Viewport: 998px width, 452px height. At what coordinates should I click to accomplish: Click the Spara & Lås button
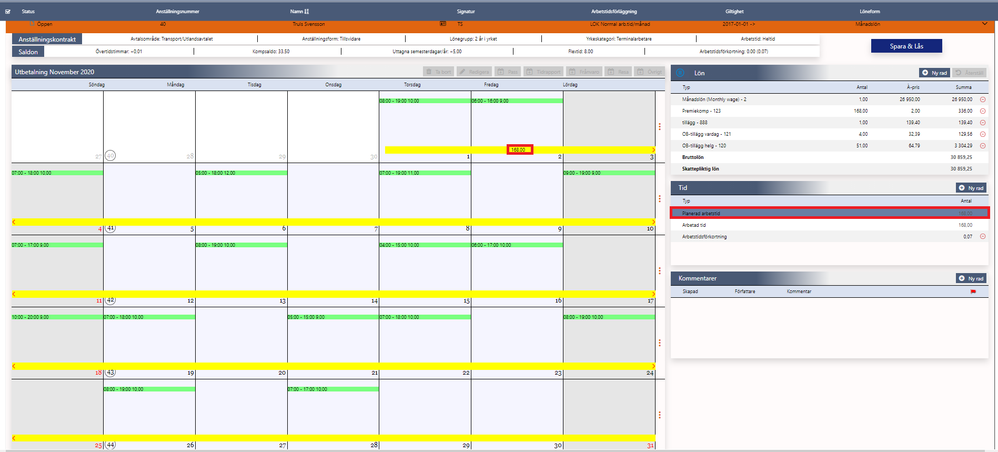coord(906,46)
